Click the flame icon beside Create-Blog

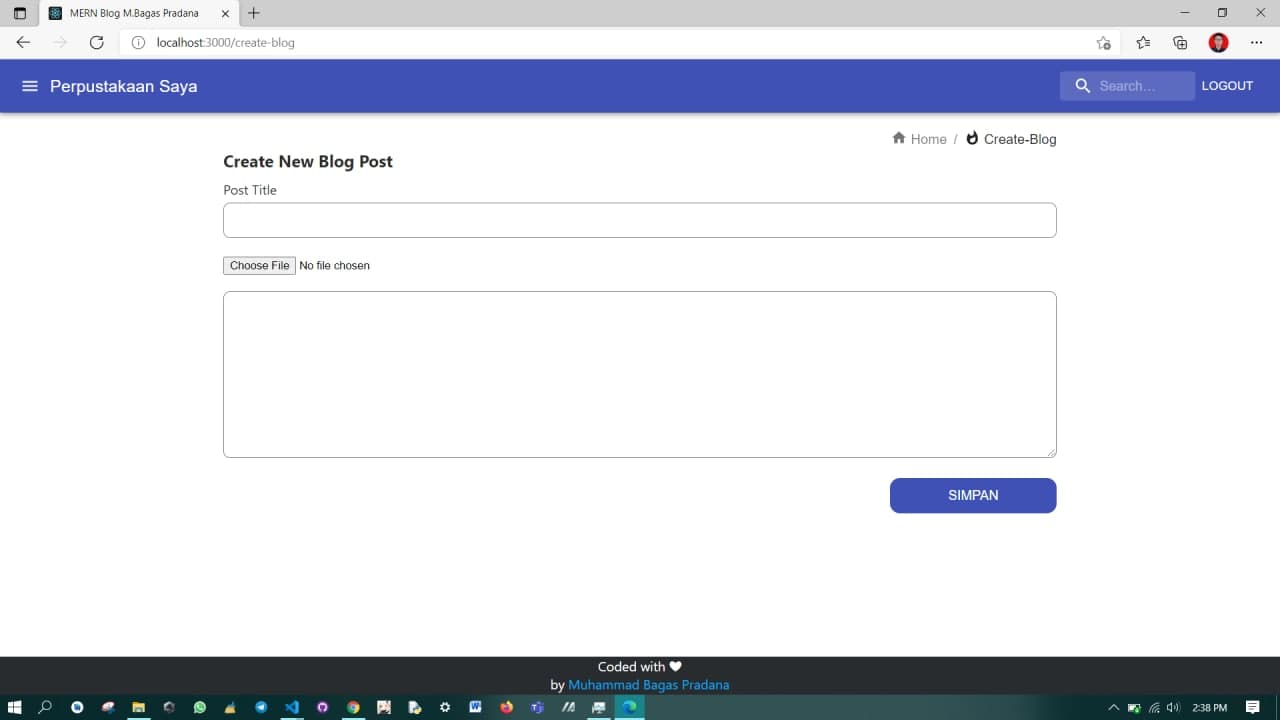[972, 138]
